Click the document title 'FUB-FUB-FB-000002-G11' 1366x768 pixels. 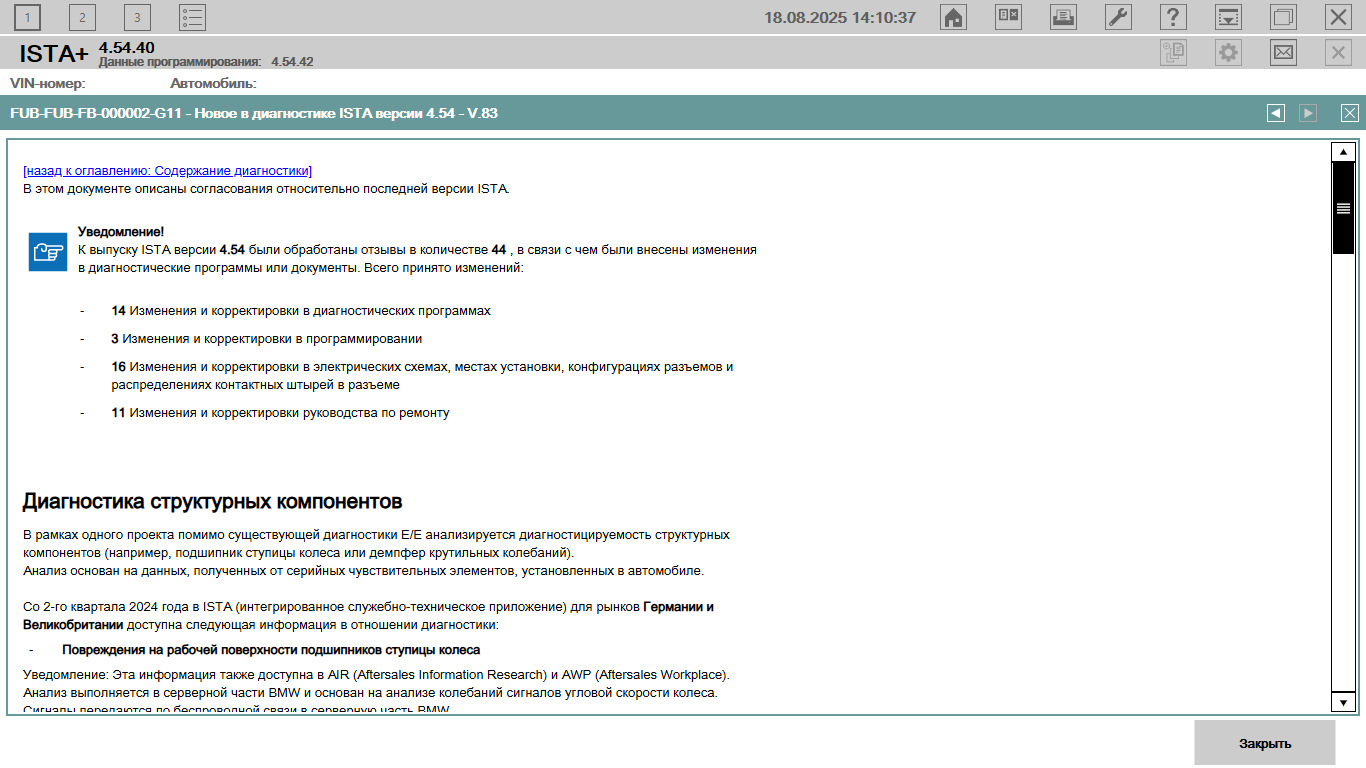pyautogui.click(x=96, y=113)
